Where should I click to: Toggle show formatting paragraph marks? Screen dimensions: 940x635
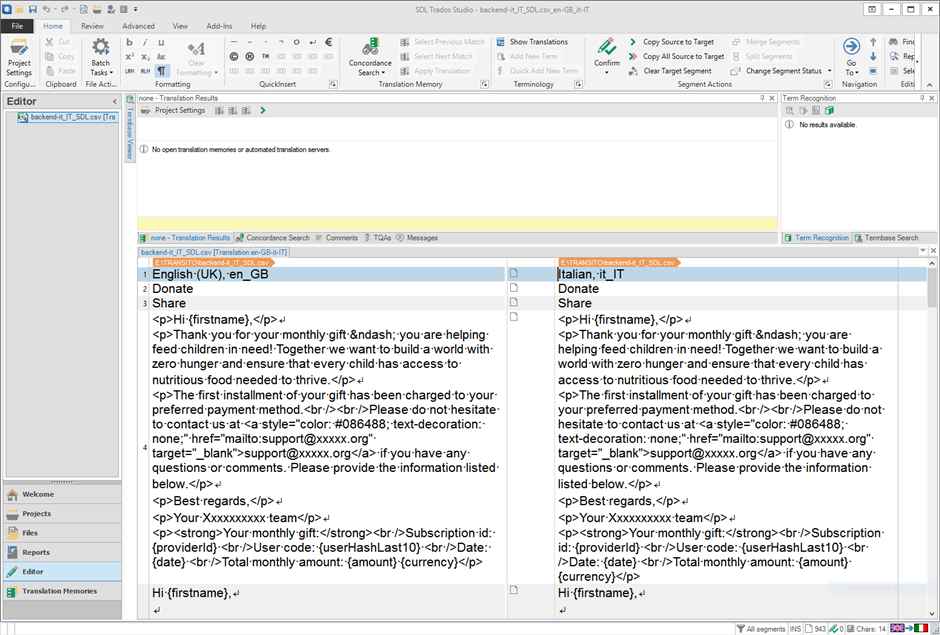161,71
